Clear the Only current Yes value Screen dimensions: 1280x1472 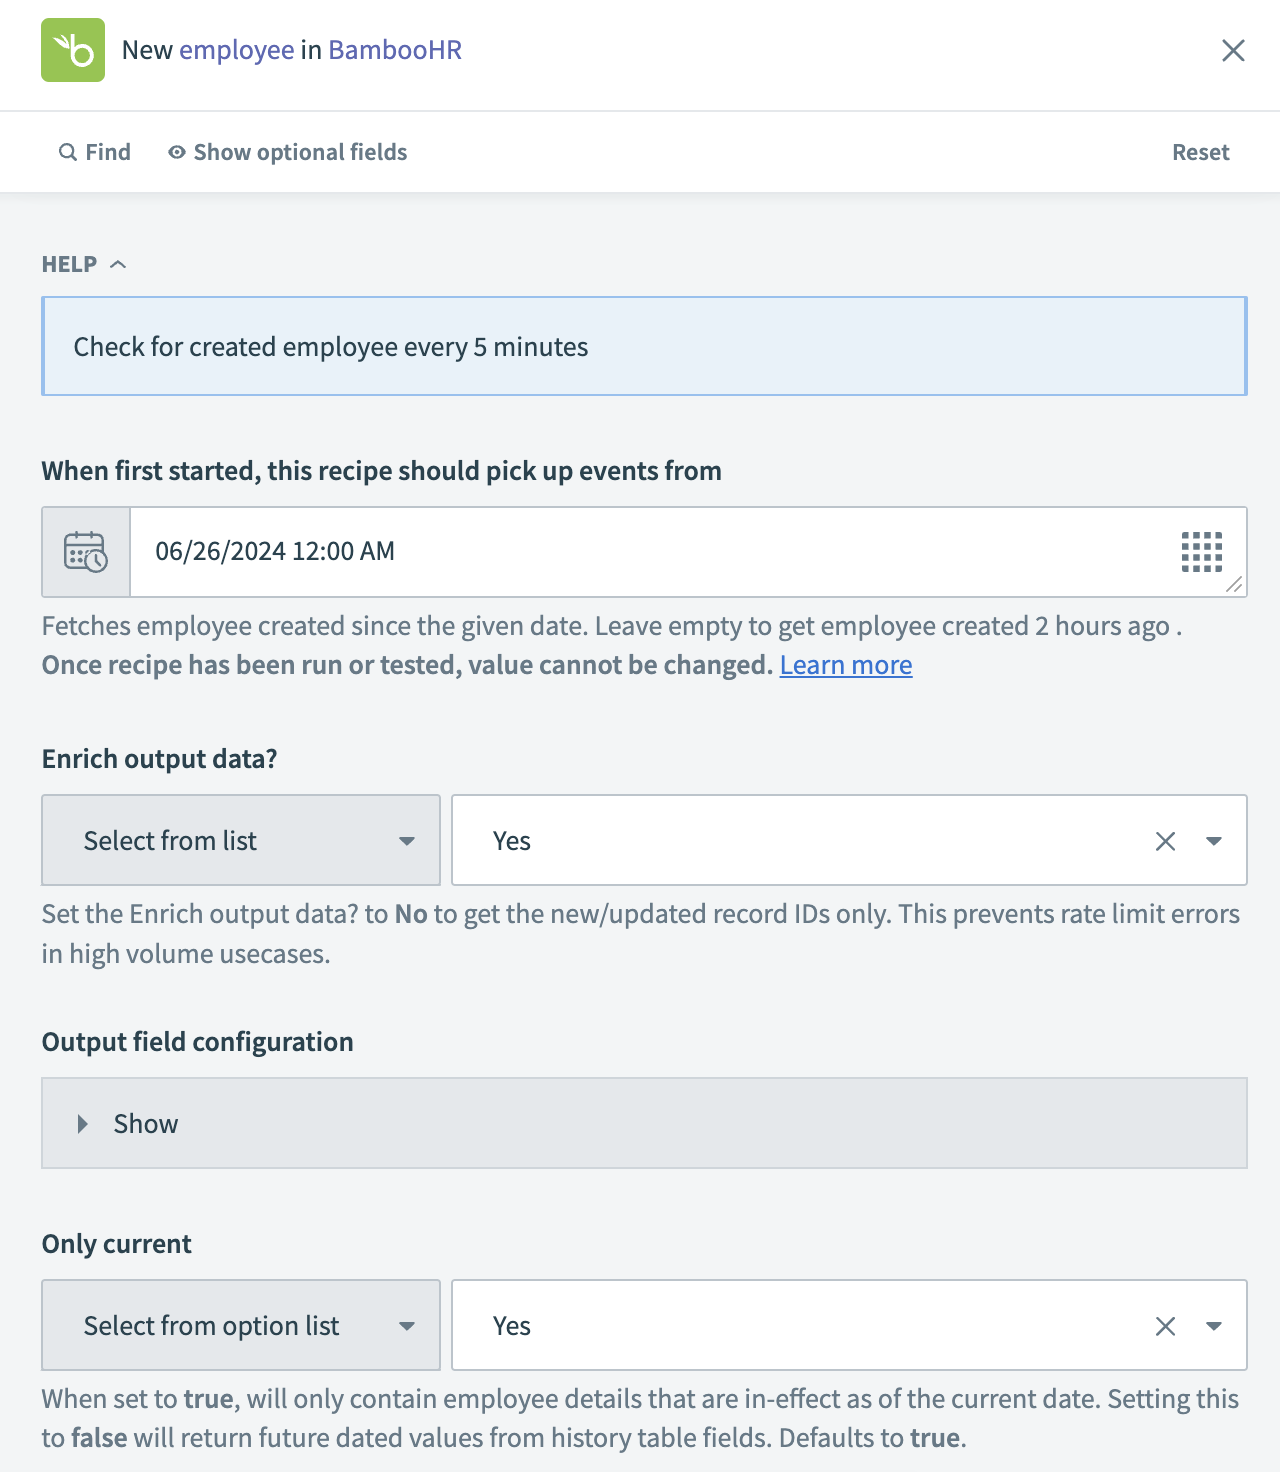click(x=1165, y=1326)
